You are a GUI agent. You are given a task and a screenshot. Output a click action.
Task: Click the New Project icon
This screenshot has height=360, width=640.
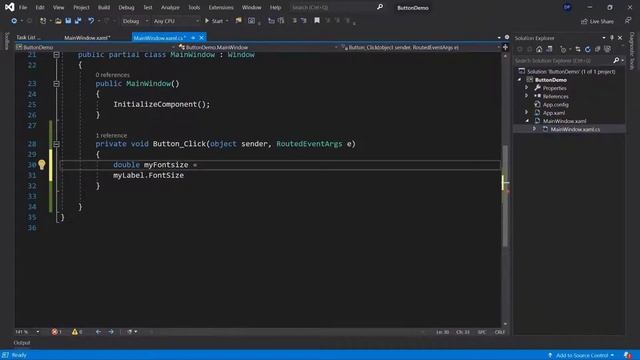click(43, 21)
